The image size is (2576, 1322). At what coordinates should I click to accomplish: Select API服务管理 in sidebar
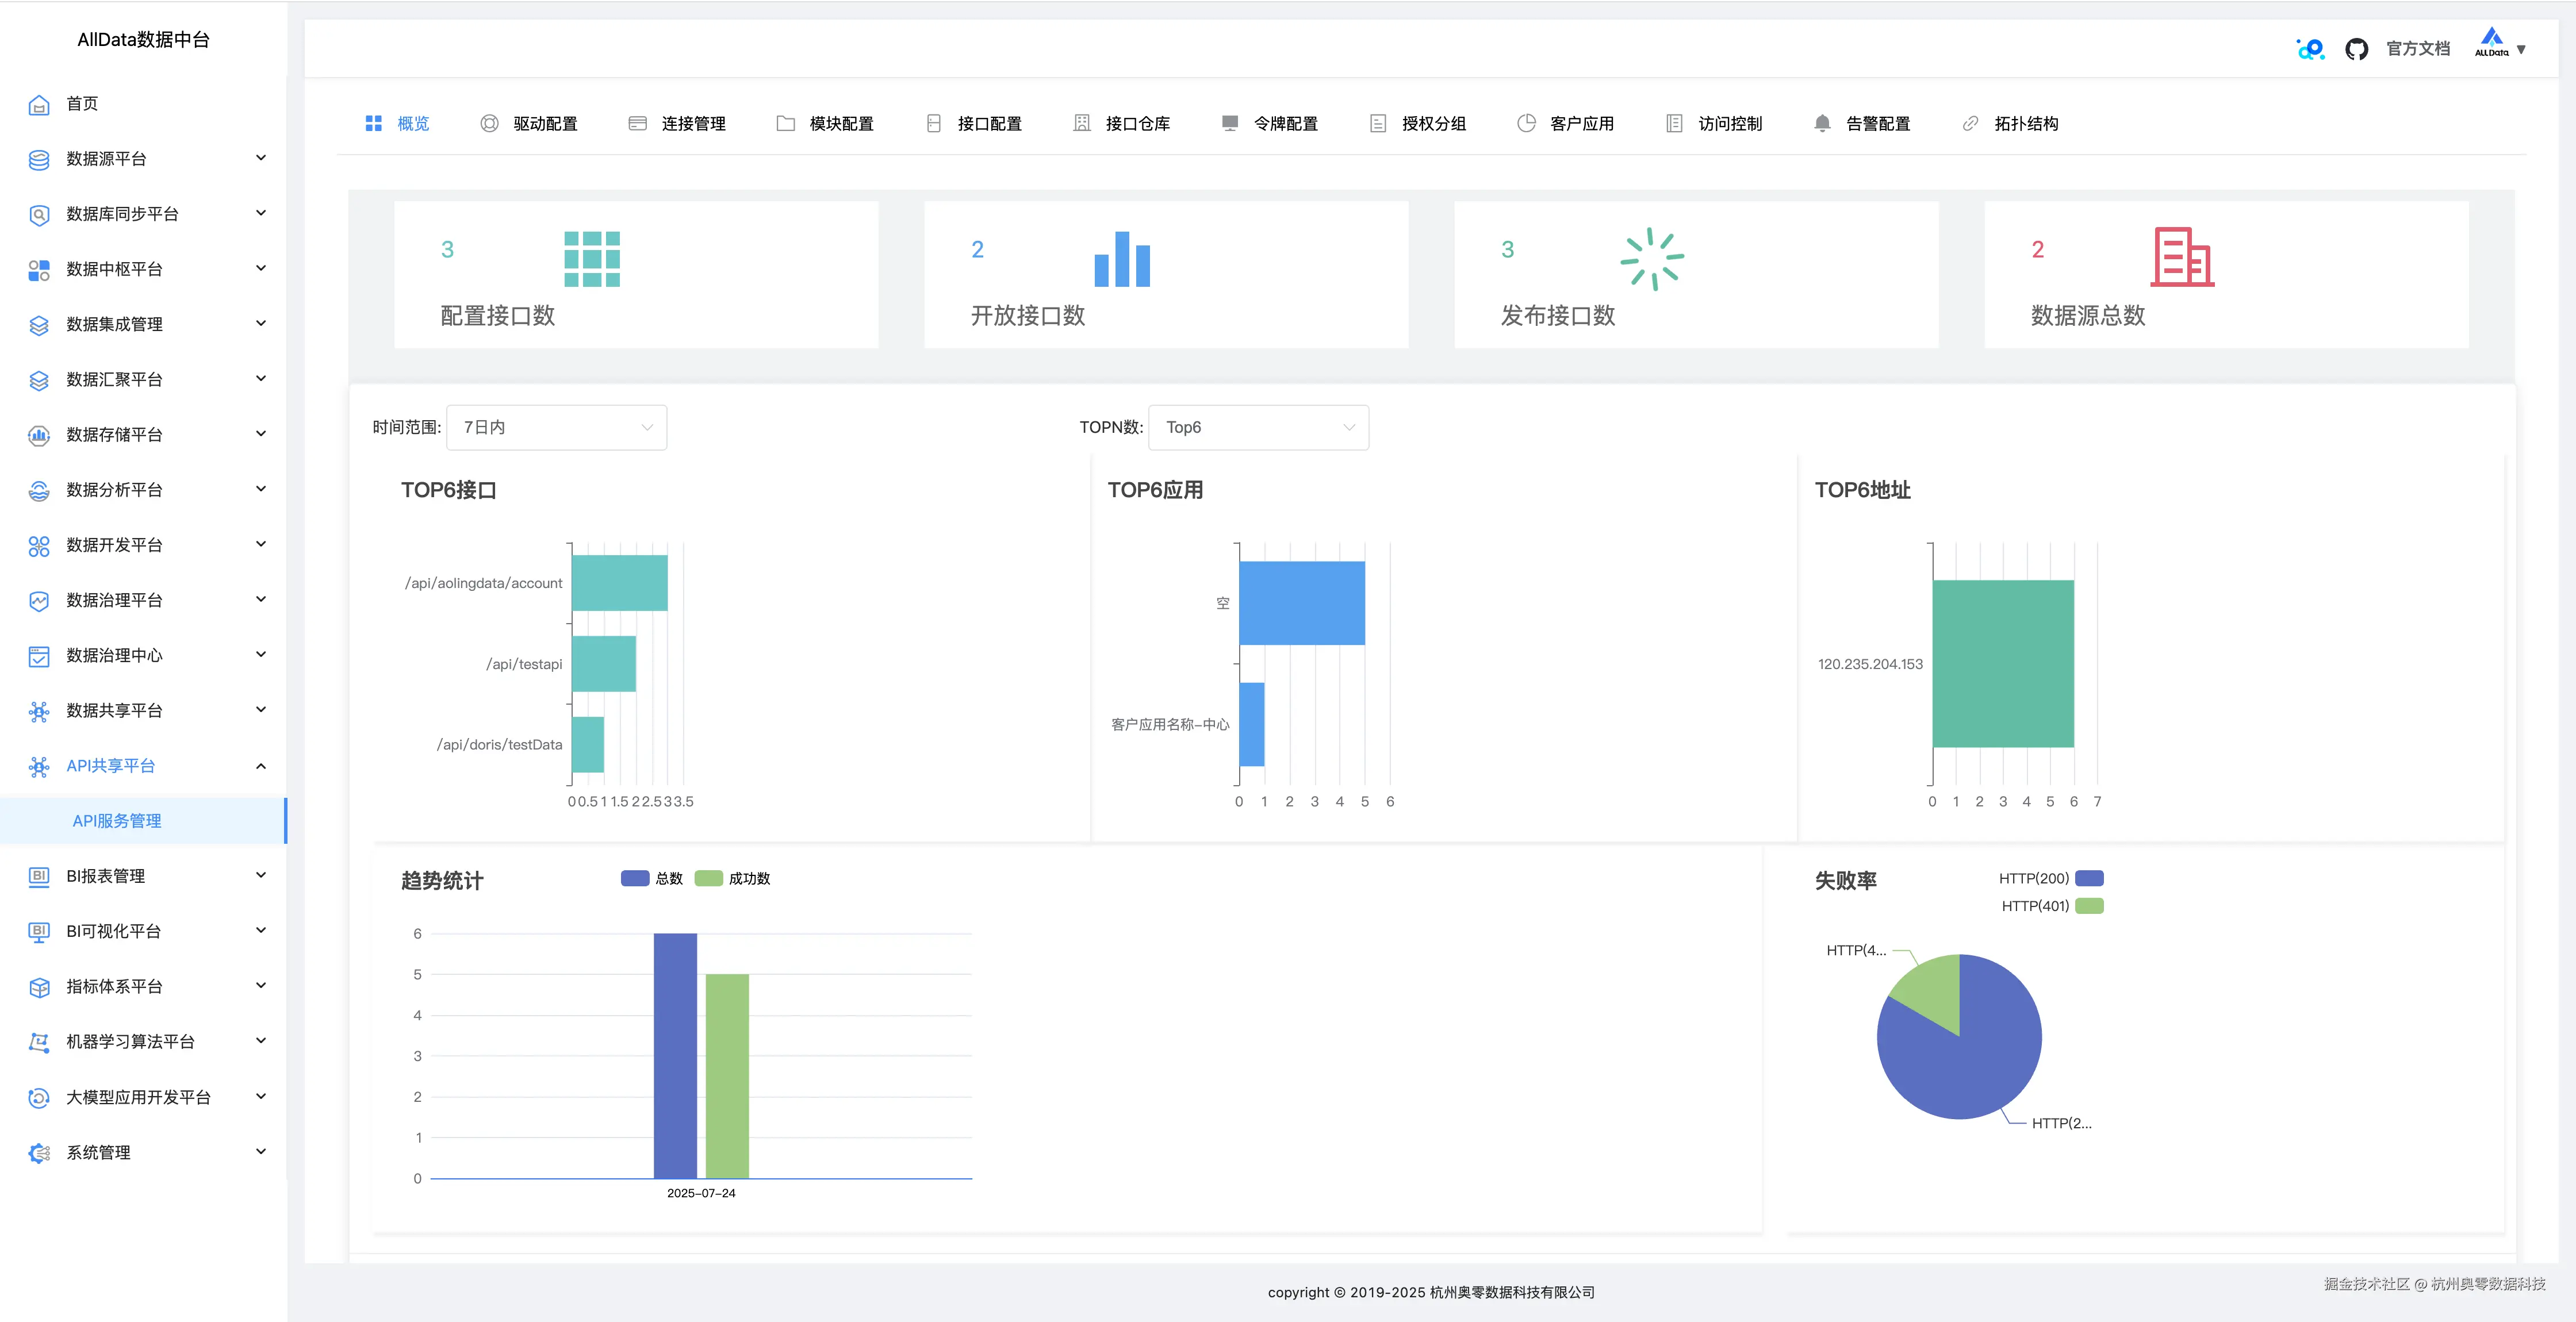point(117,821)
